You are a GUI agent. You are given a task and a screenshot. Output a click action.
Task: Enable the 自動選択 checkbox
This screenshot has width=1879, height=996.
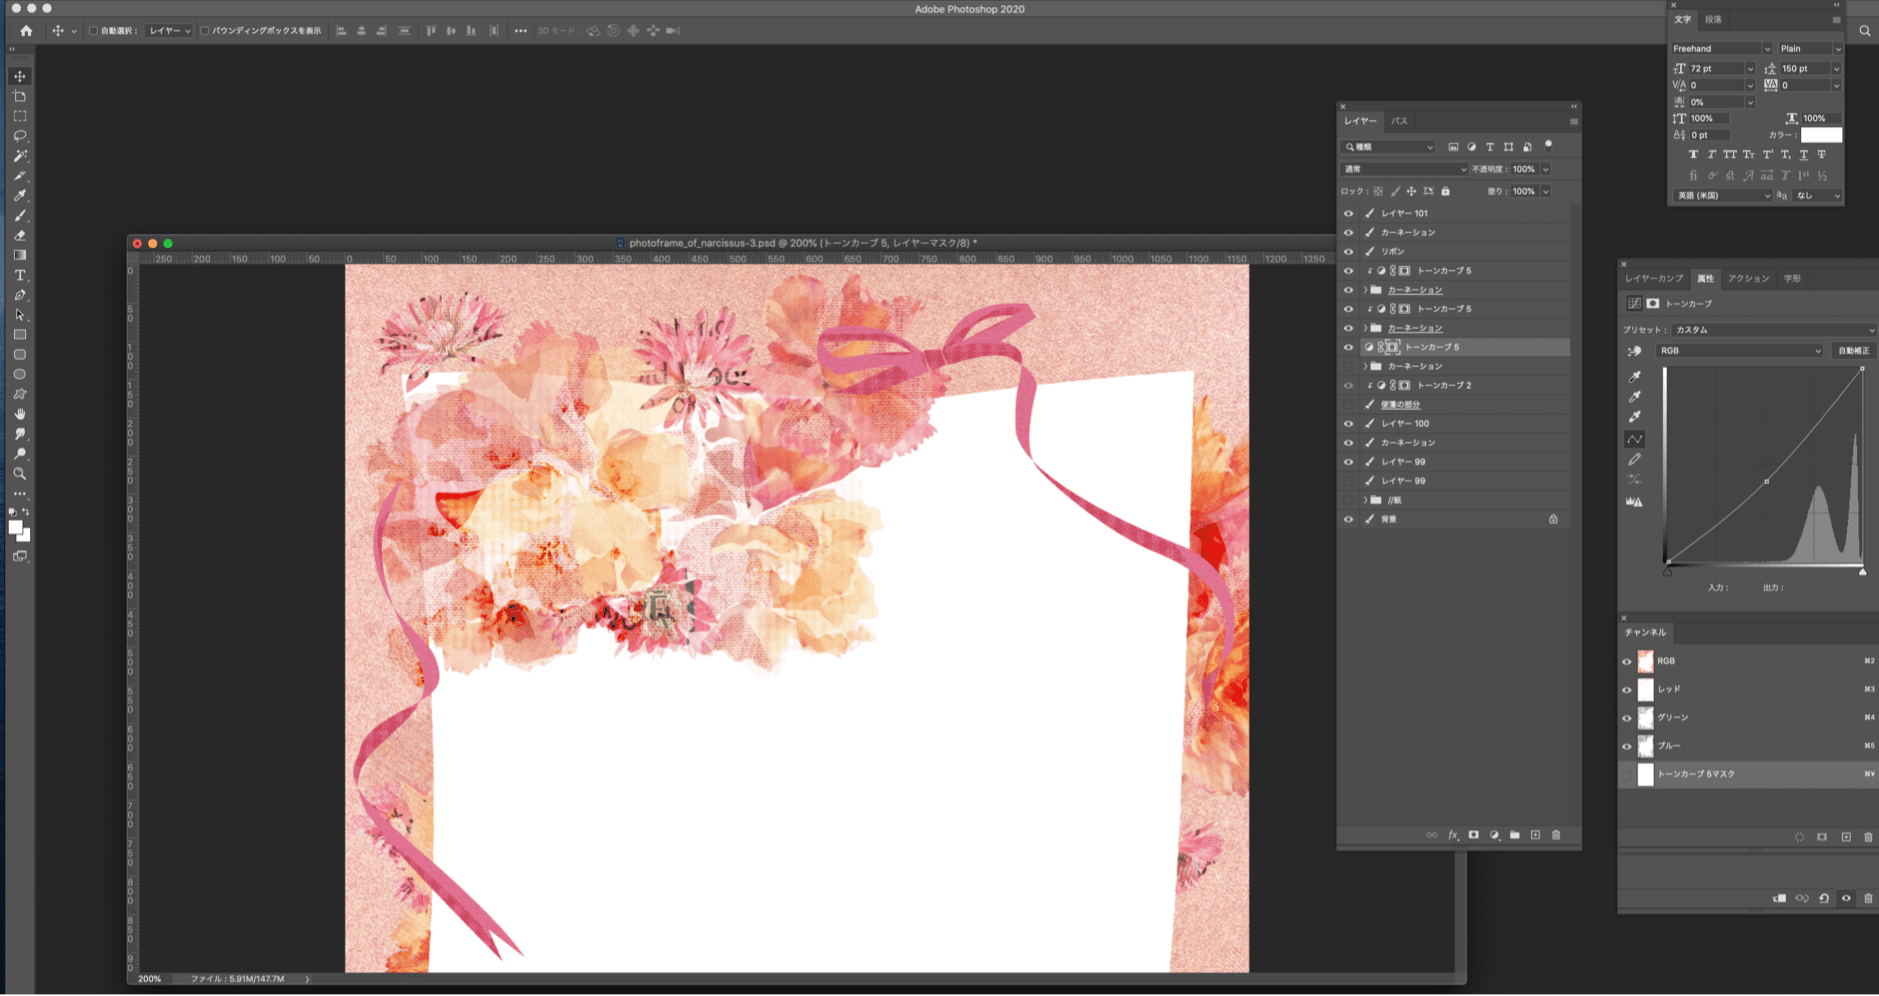click(x=94, y=31)
